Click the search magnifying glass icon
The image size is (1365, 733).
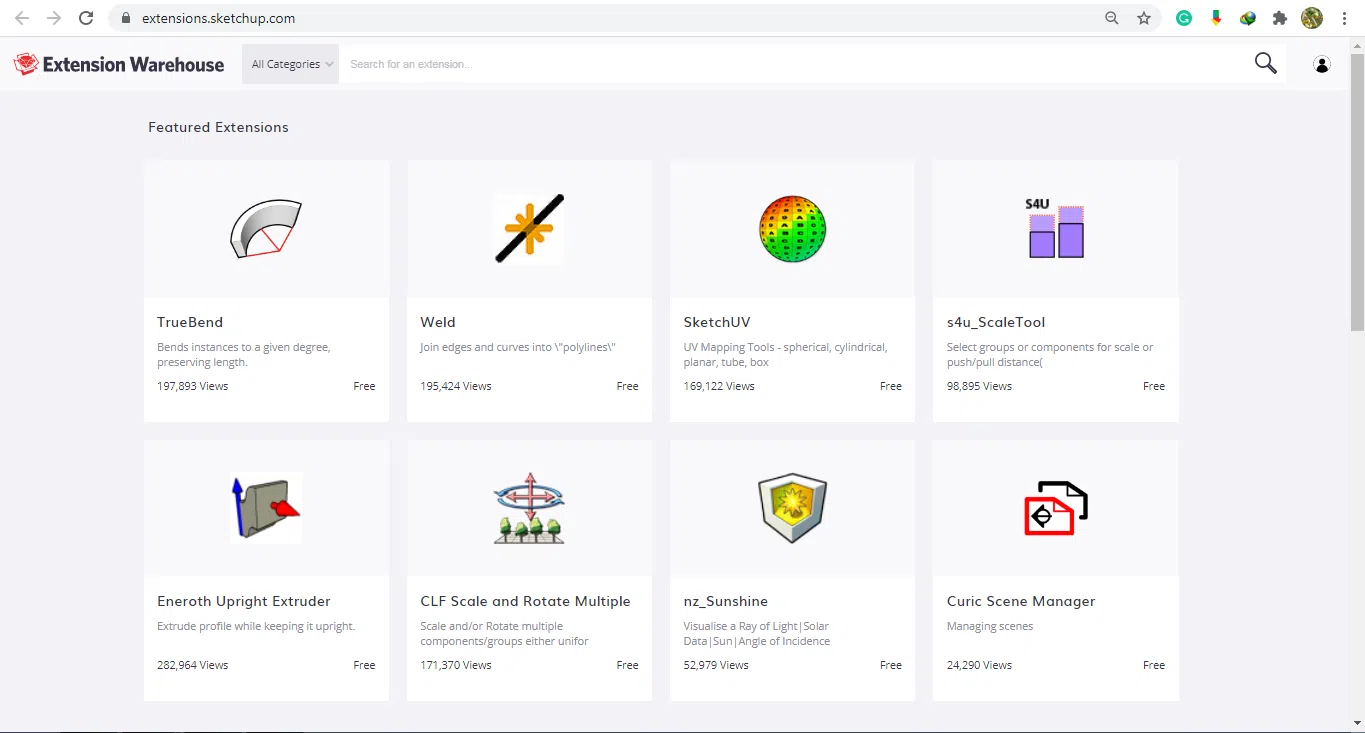tap(1265, 64)
